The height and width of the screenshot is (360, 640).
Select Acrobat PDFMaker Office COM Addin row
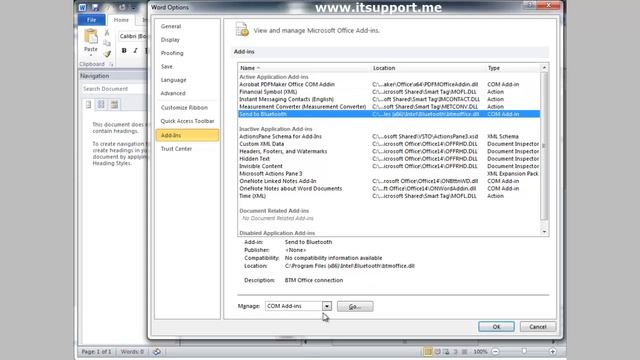click(x=389, y=84)
